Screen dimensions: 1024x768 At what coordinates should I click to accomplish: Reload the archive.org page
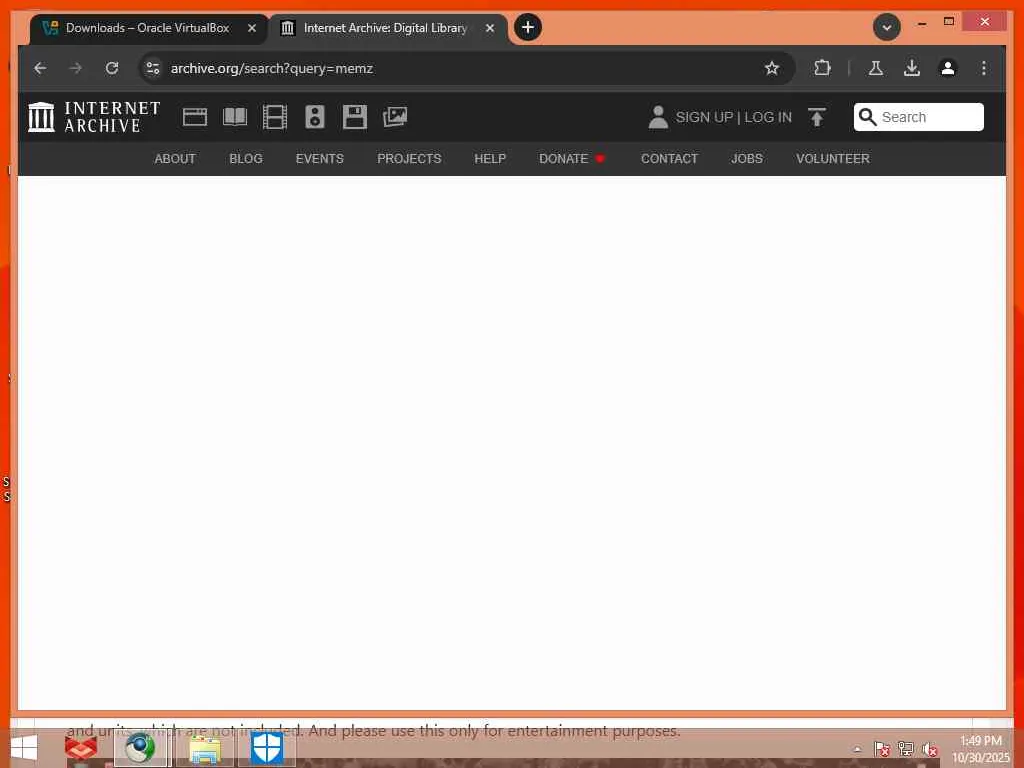(x=112, y=68)
